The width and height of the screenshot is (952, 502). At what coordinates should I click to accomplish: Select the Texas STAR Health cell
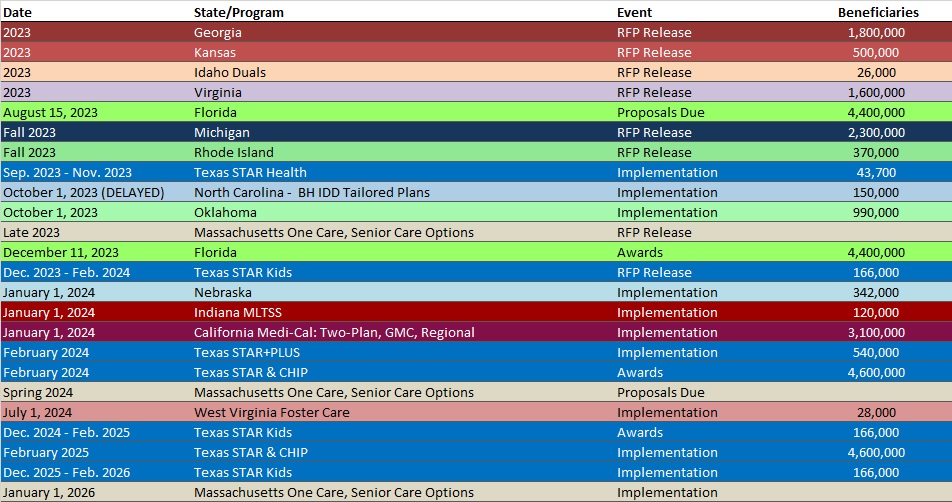coord(250,172)
